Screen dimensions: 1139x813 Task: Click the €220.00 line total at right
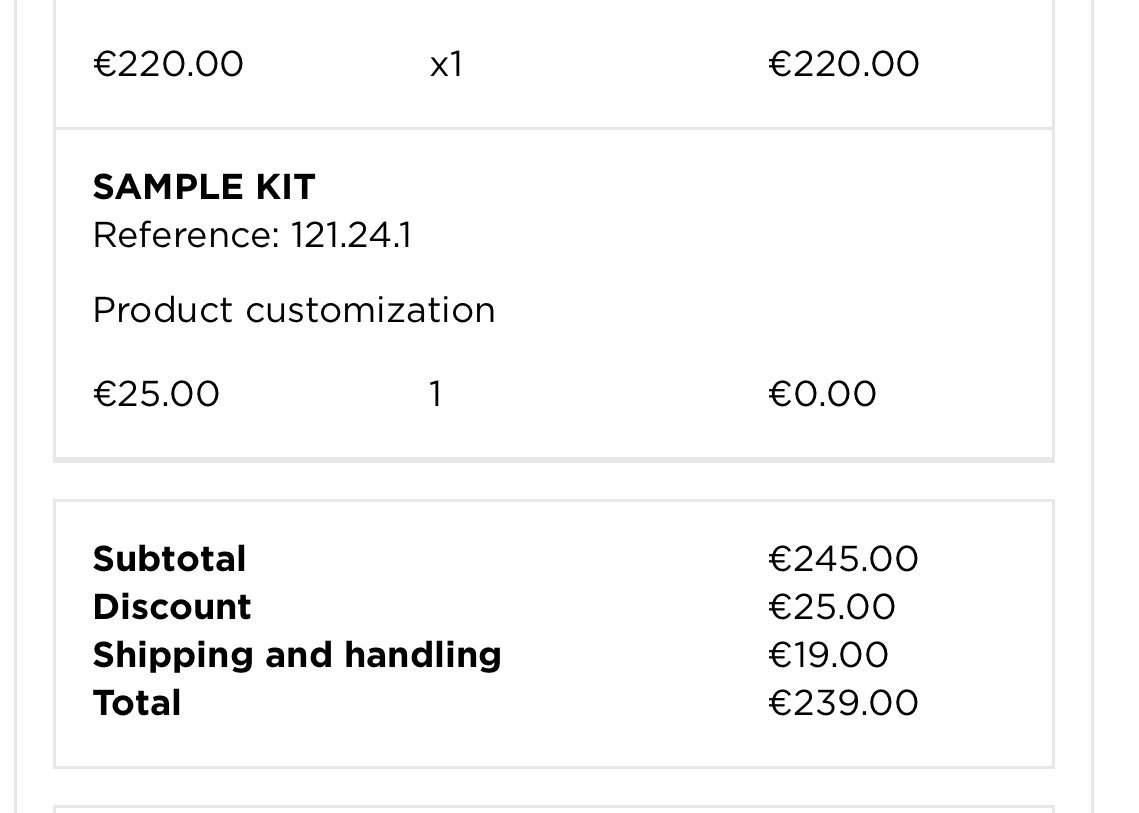pos(843,65)
